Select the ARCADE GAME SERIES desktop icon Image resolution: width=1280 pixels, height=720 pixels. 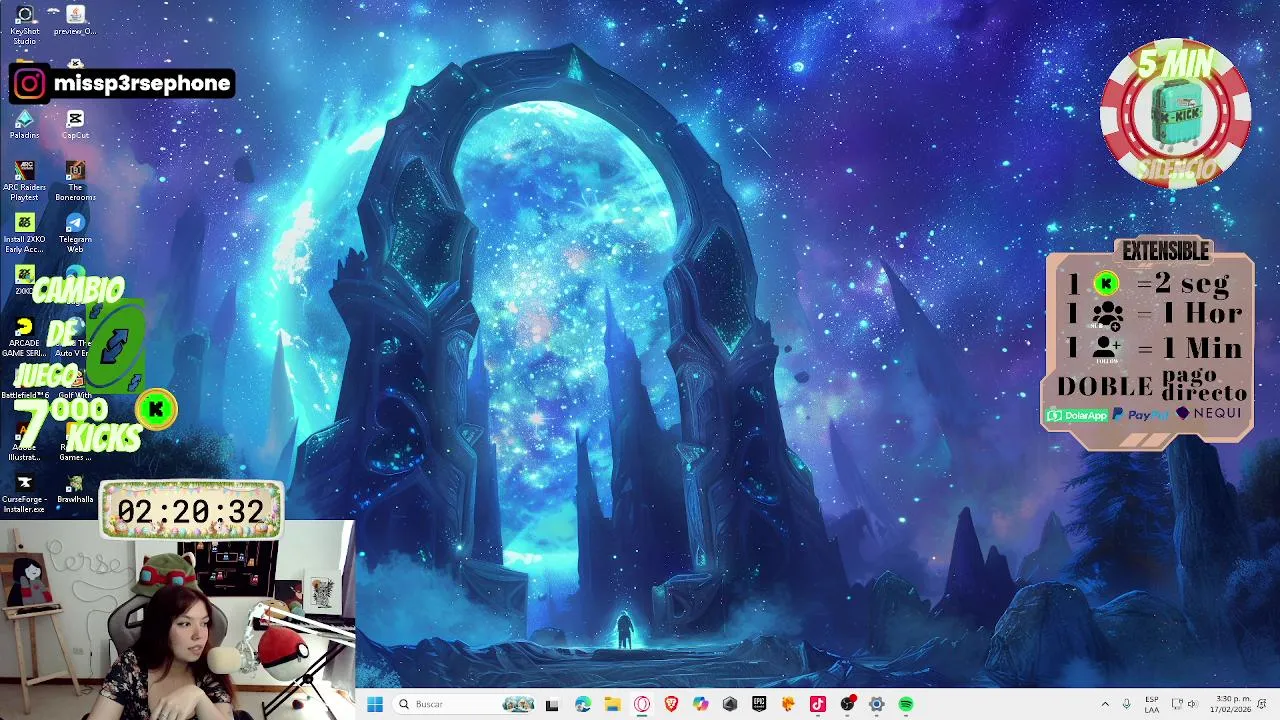coord(25,337)
